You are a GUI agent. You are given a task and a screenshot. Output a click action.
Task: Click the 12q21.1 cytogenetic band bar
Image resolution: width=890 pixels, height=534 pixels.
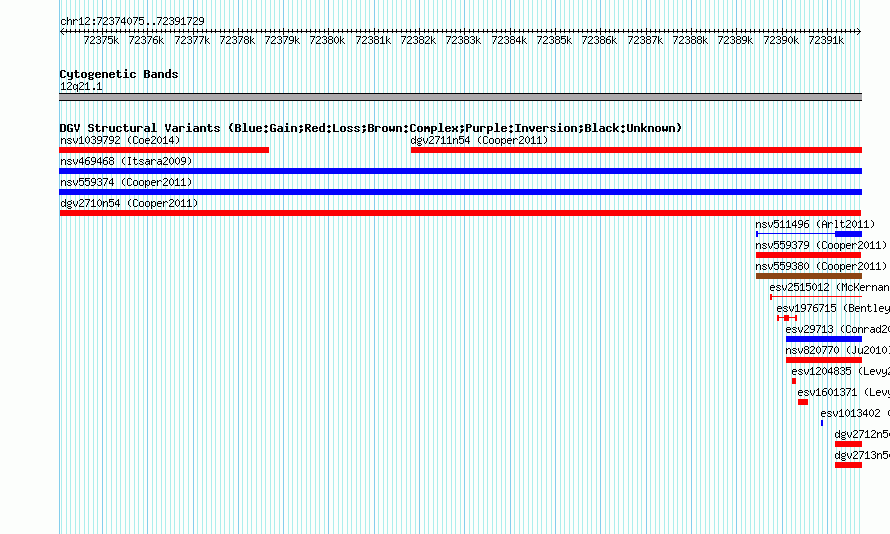click(460, 97)
